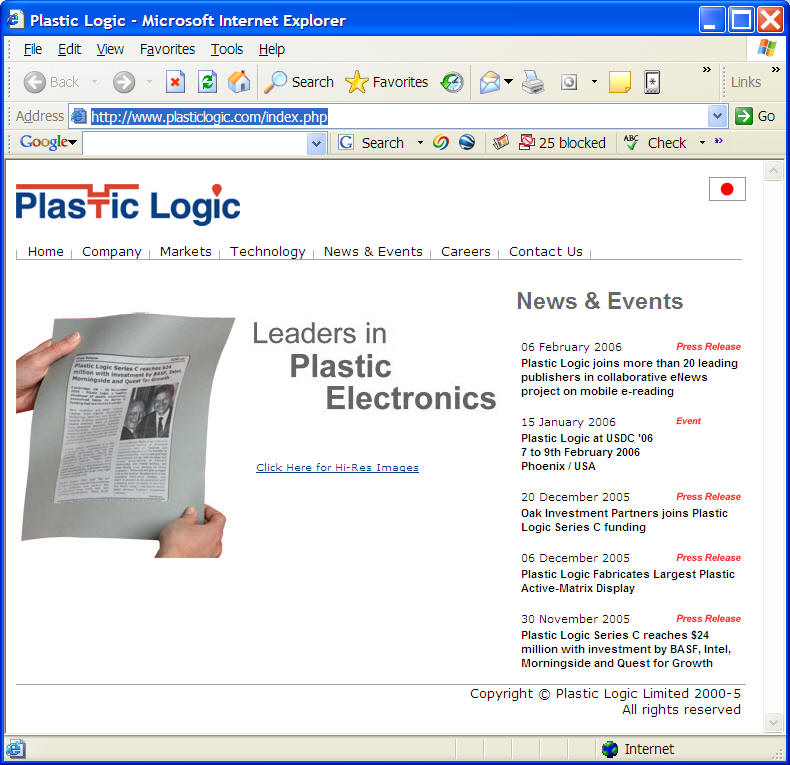Expand the Forward button history dropdown

tap(149, 82)
